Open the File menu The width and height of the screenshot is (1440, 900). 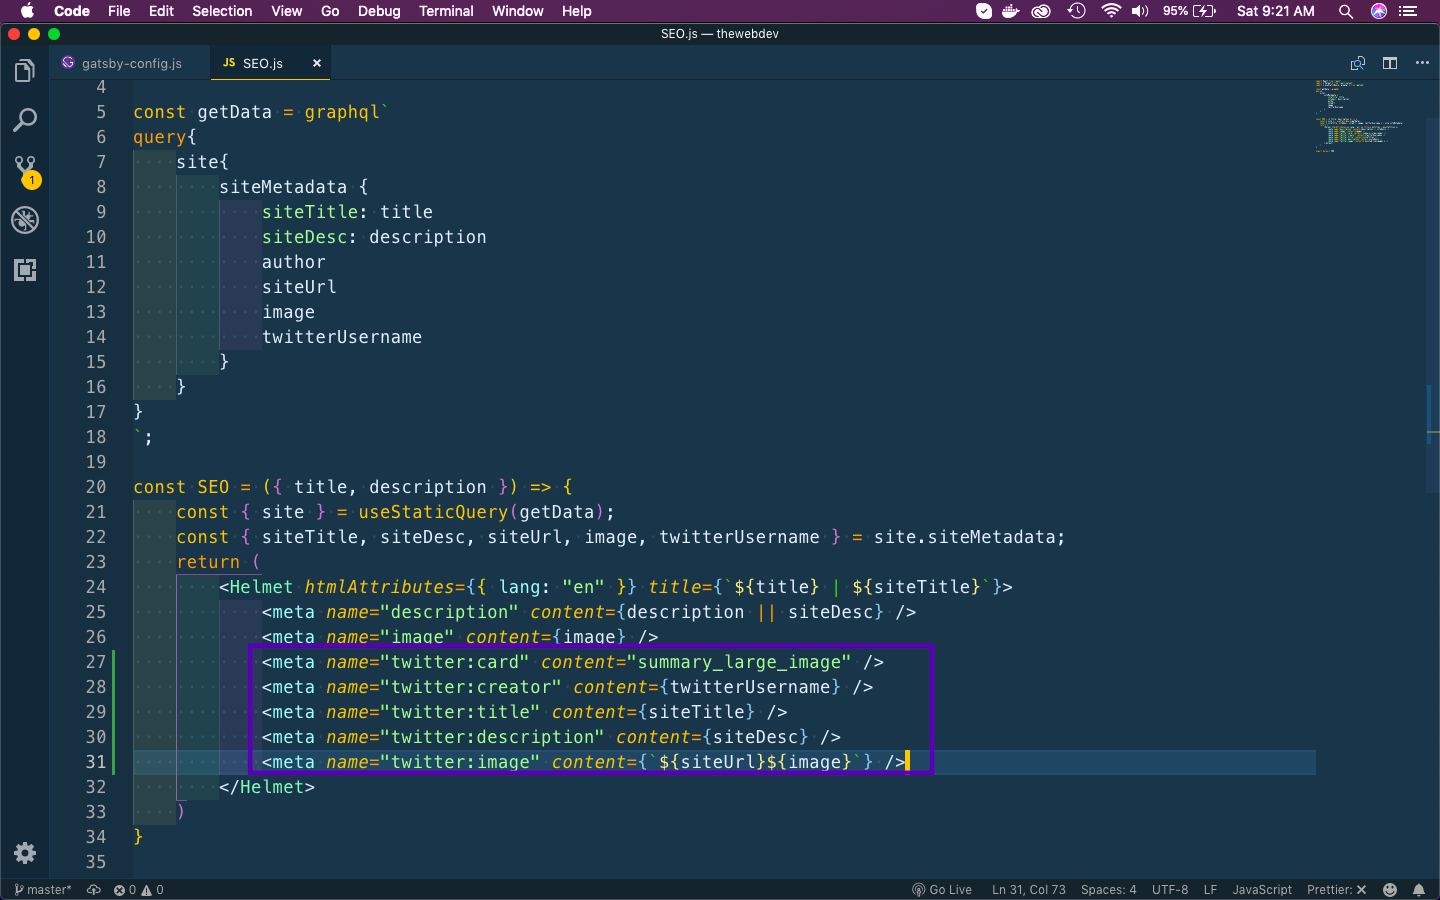pyautogui.click(x=119, y=11)
